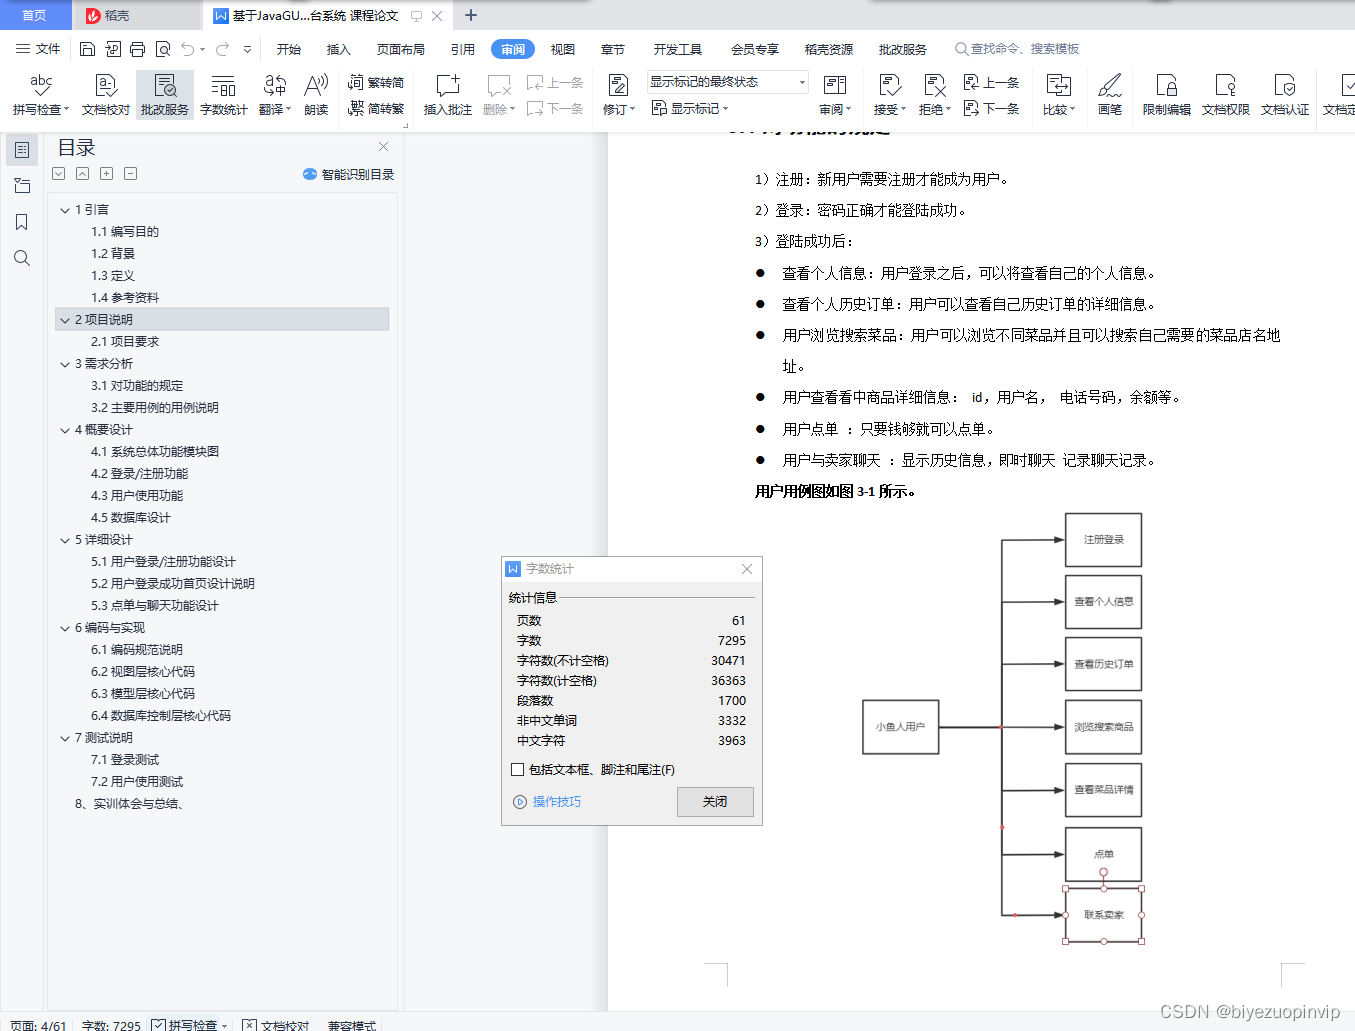Start 朗读 read aloud
Viewport: 1355px width, 1031px height.
316,95
